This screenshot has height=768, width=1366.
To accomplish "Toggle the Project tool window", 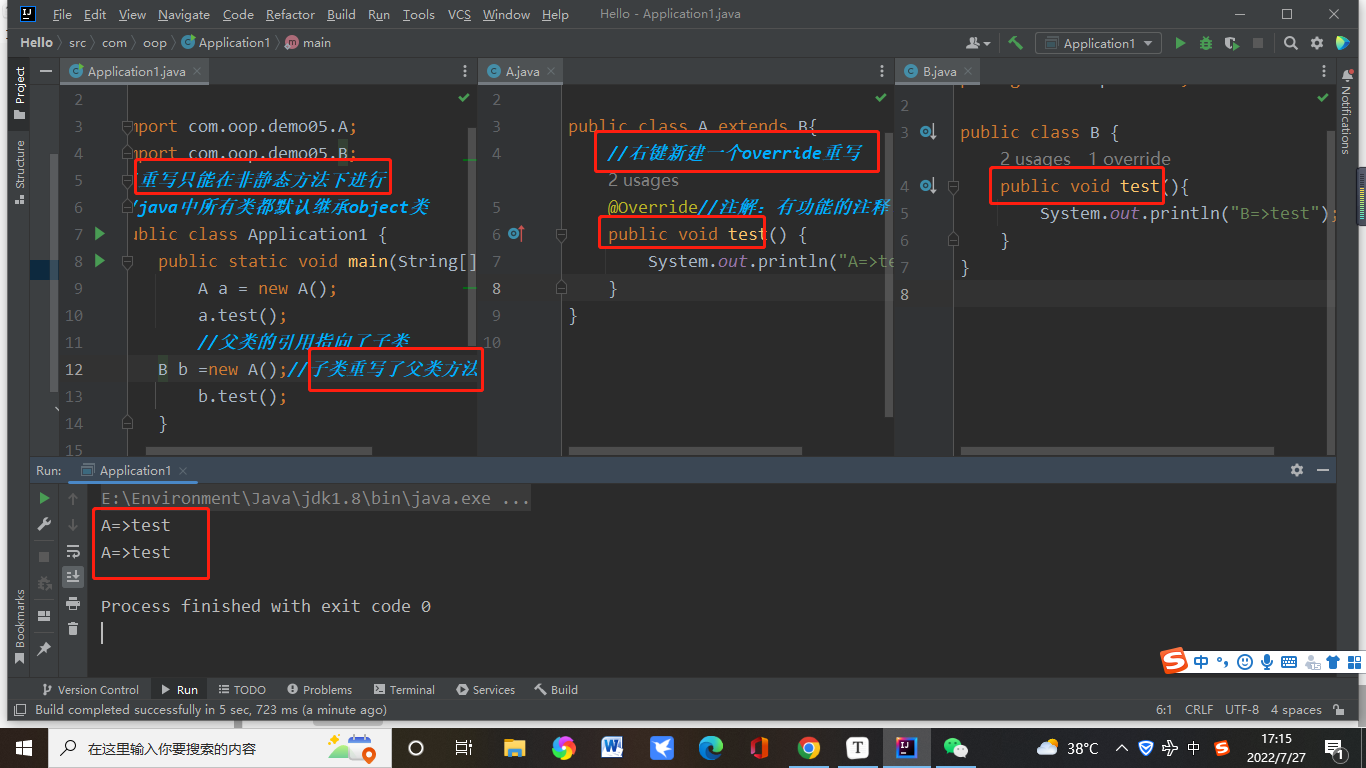I will point(19,93).
